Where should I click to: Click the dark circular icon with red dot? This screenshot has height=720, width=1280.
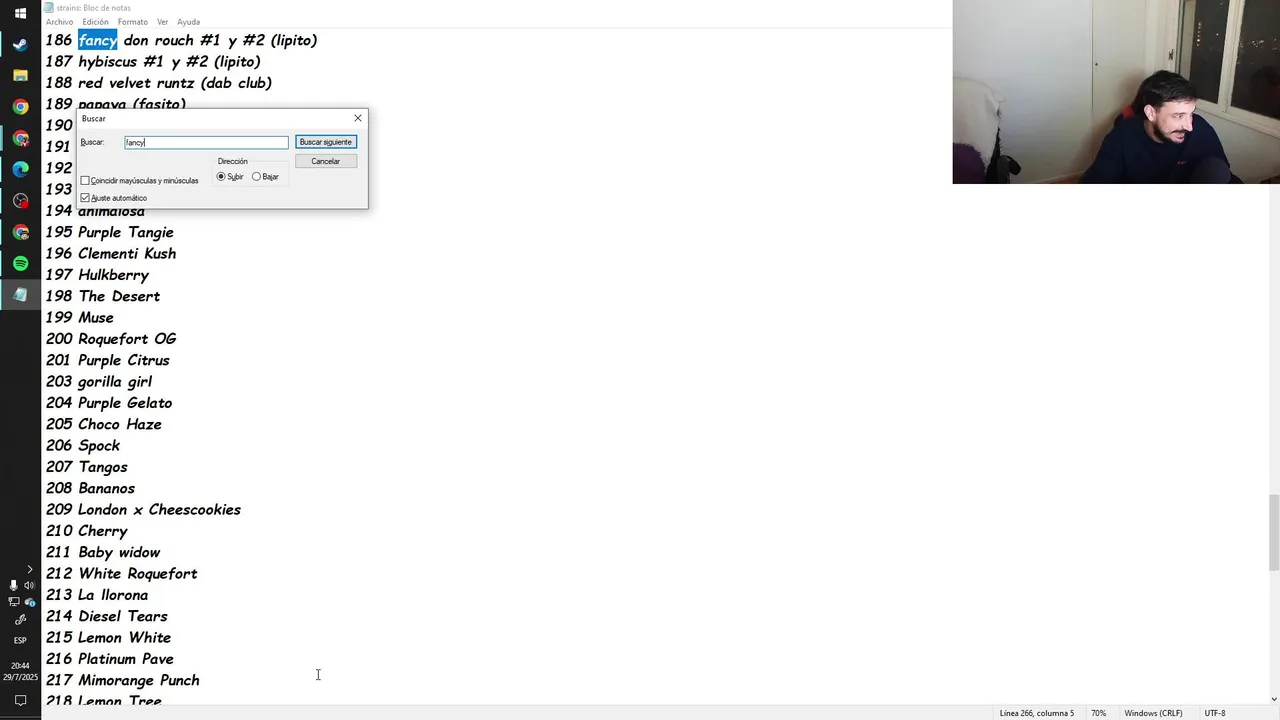(x=20, y=201)
